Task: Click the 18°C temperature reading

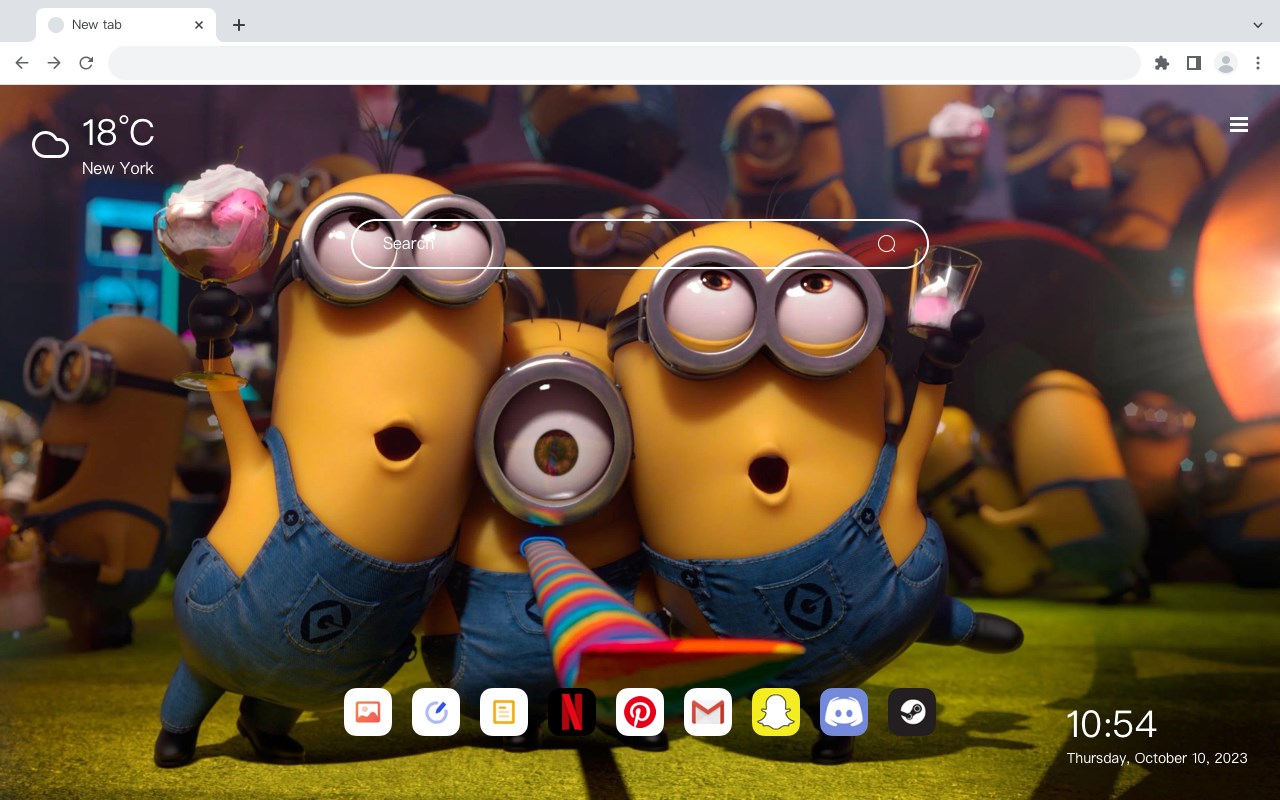Action: click(x=118, y=133)
